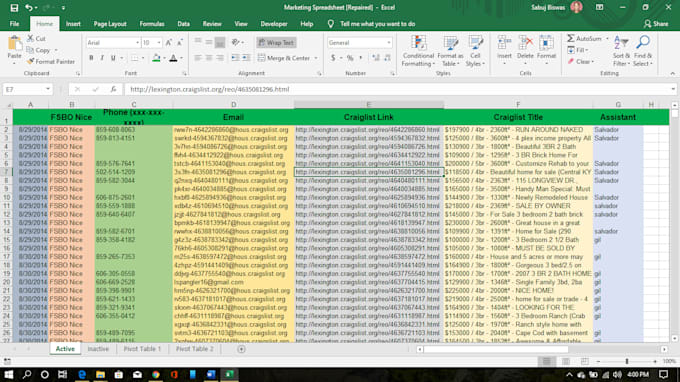Screen dimensions: 680x382
Task: Open the Number Format dropdown showing General
Action: point(389,42)
